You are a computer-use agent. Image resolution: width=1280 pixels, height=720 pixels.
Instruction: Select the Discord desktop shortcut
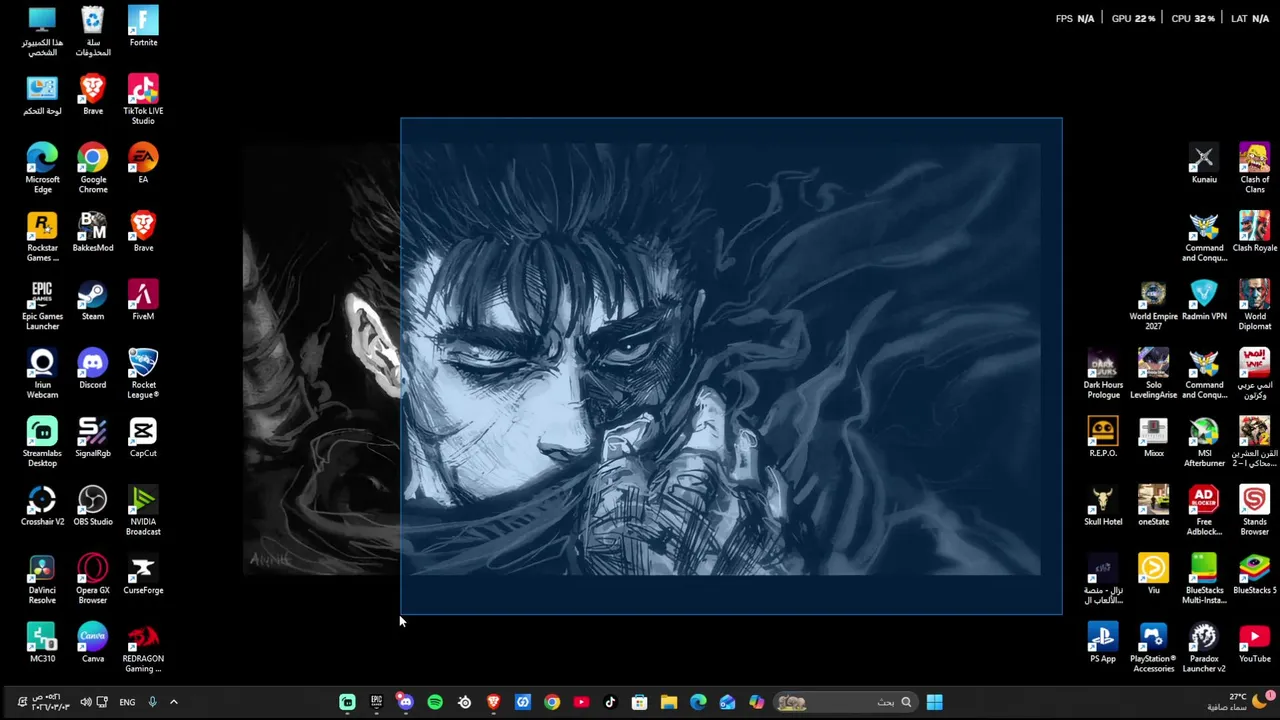(93, 369)
